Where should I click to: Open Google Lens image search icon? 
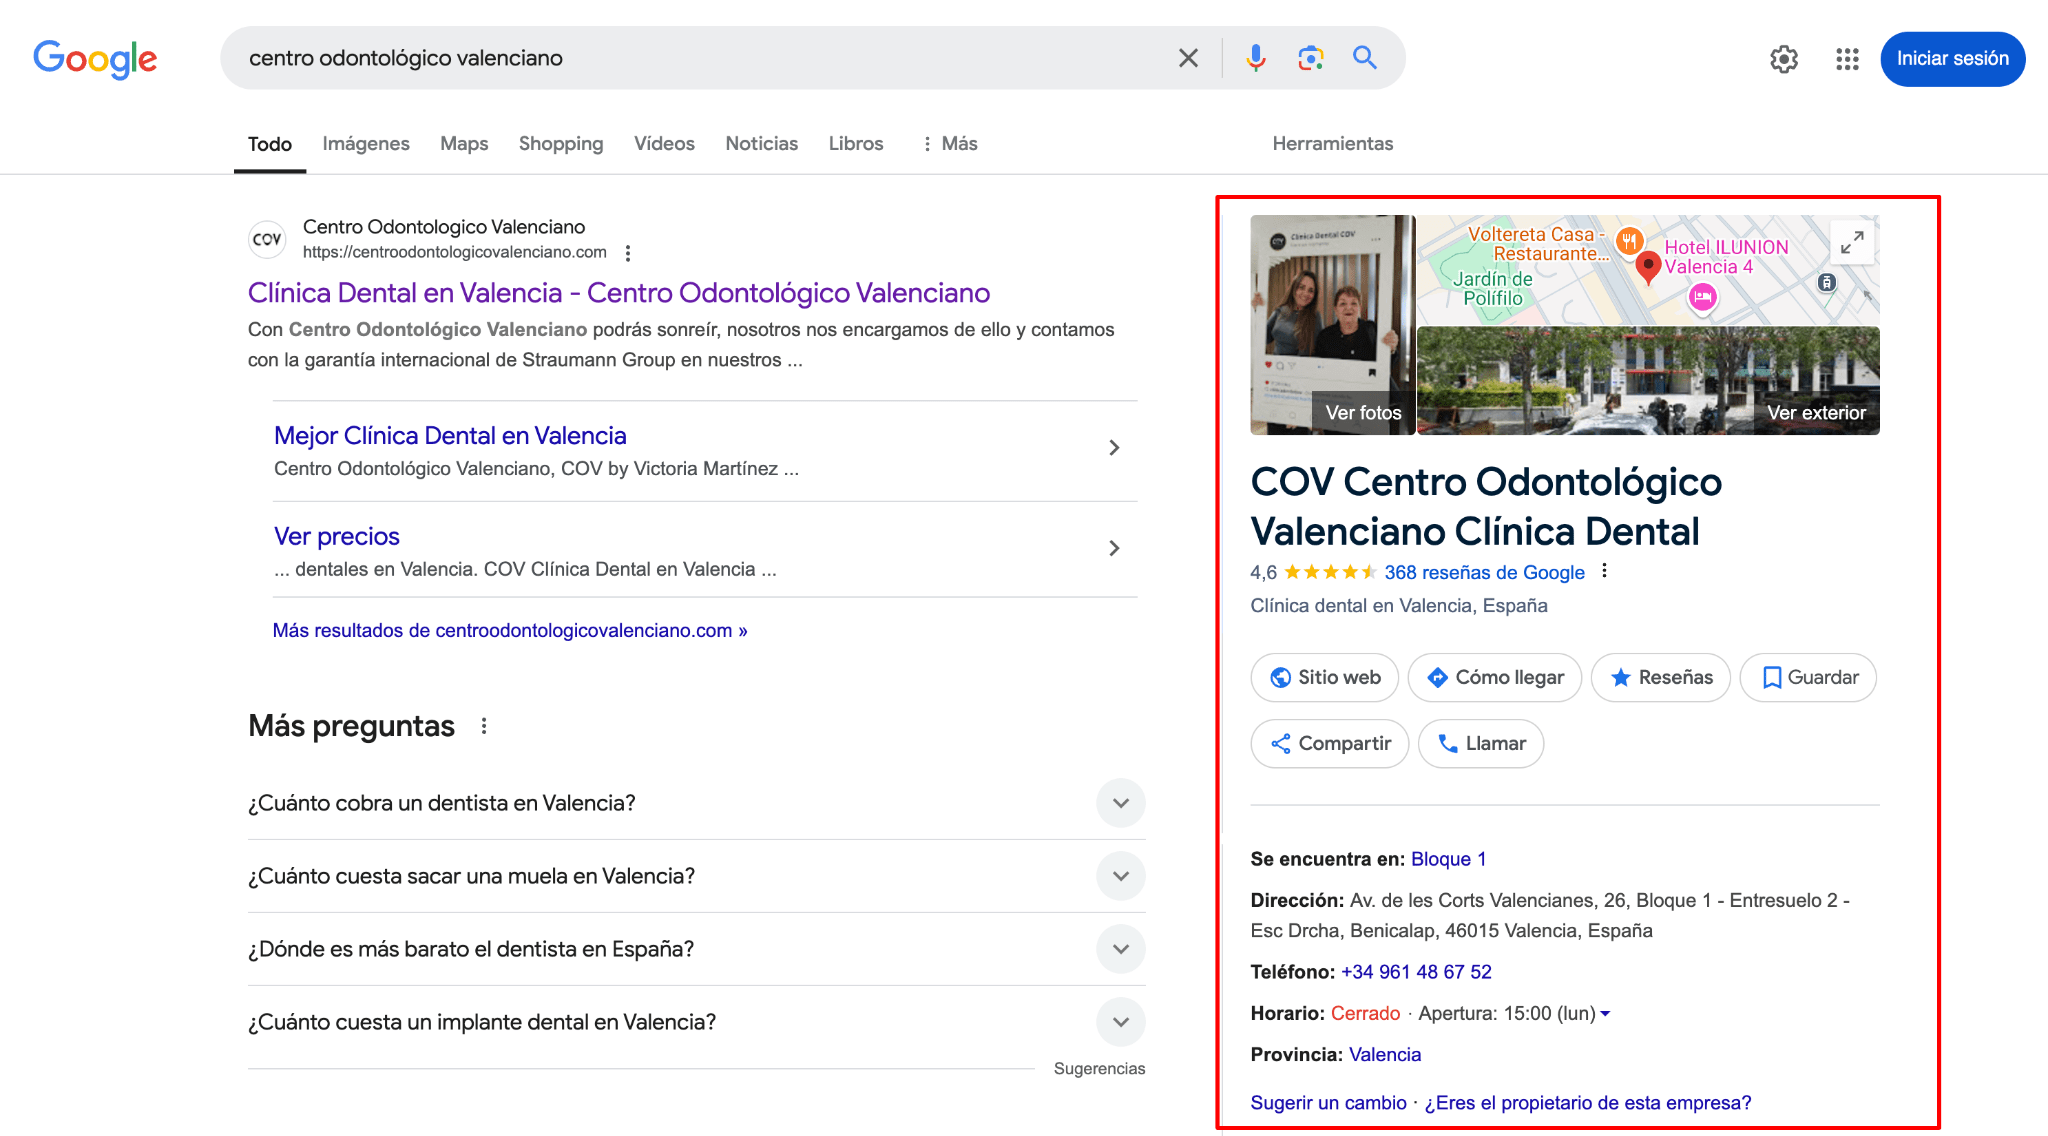(1310, 58)
